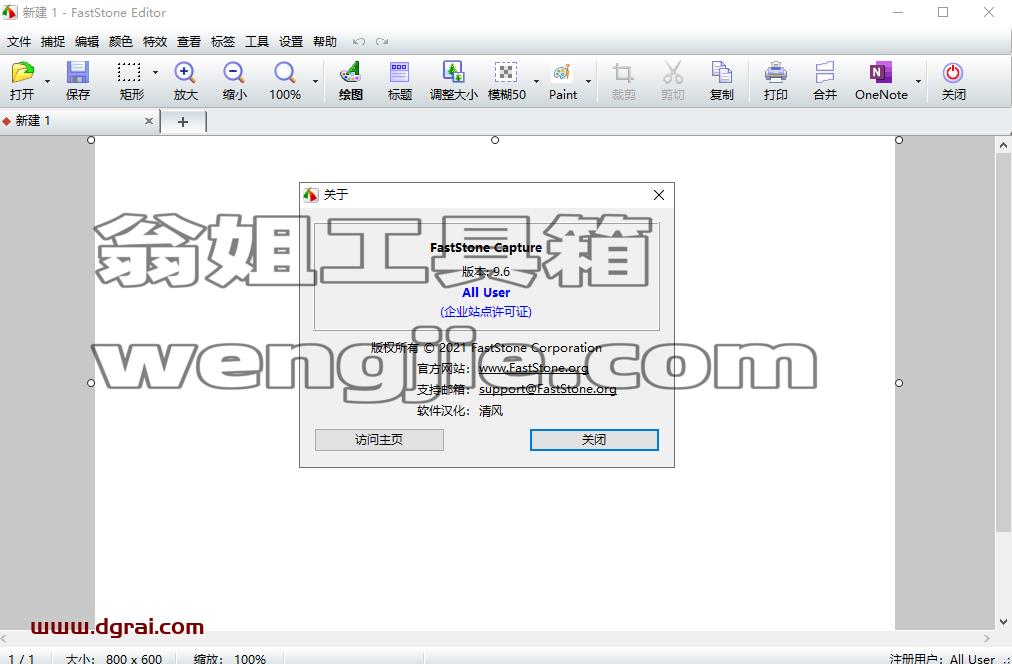Click the 裁剪 (Crop) icon
The width and height of the screenshot is (1012, 664).
(x=623, y=72)
